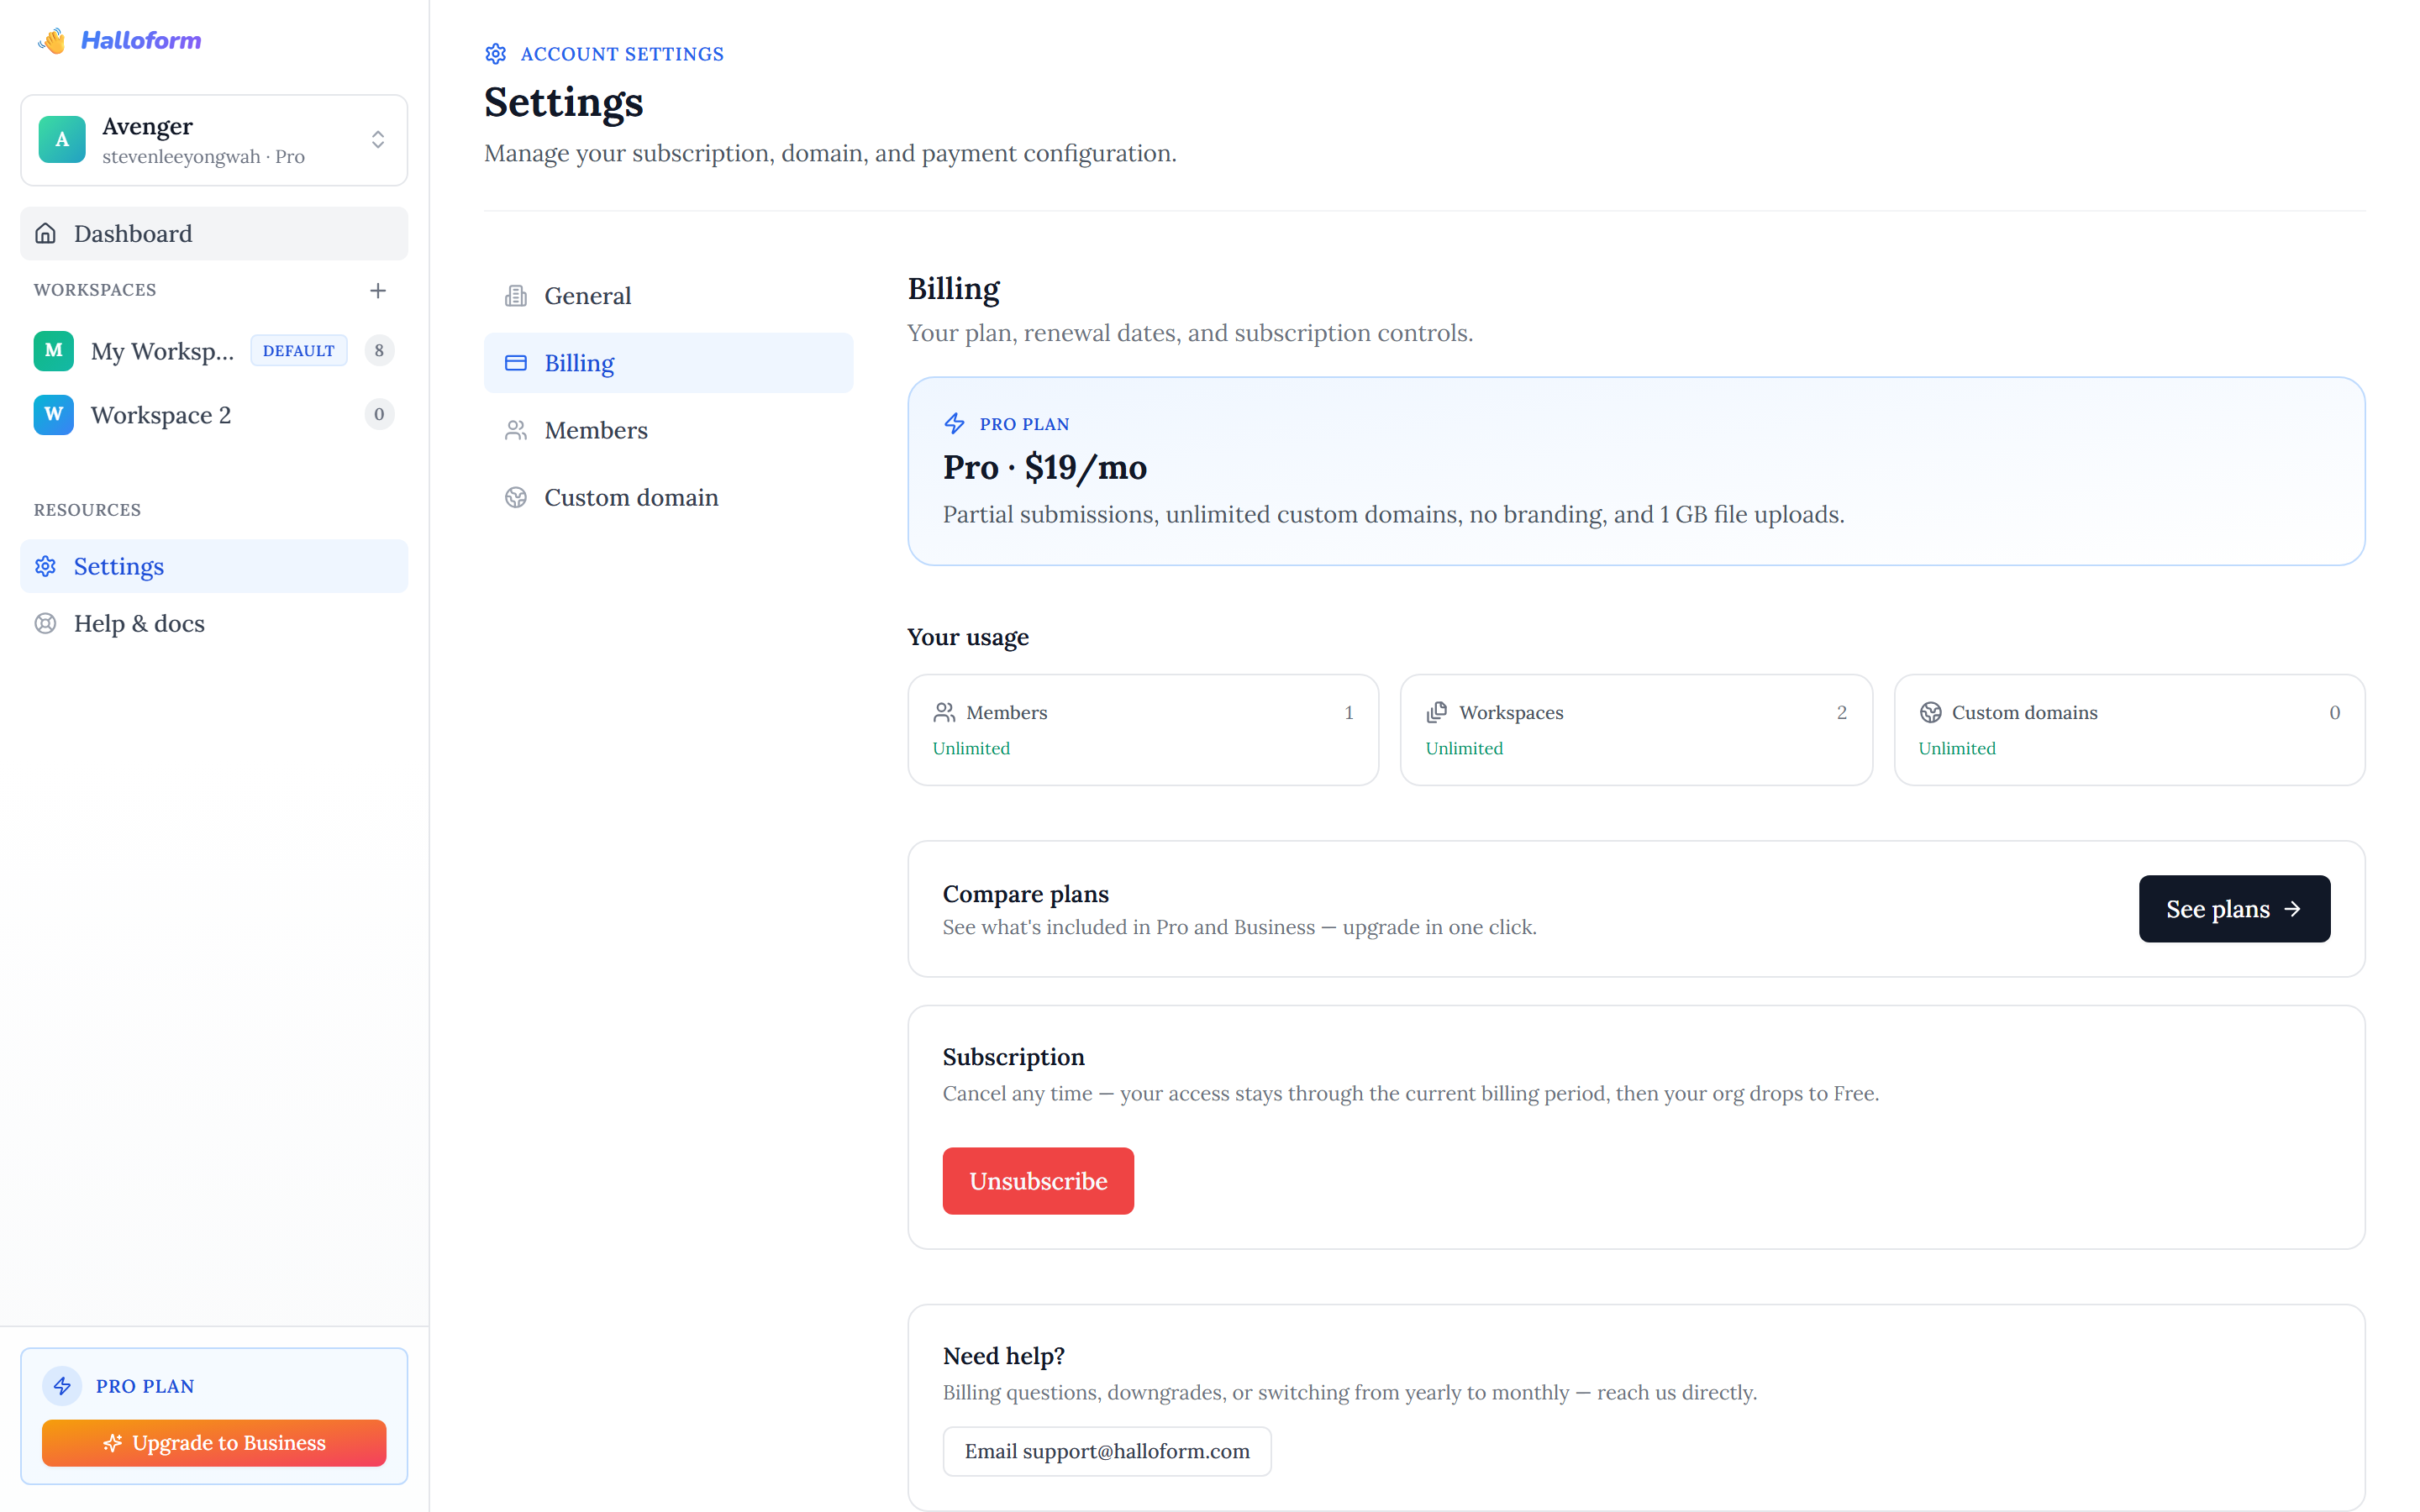This screenshot has height=1512, width=2420.
Task: Click the Halloform waving hand logo
Action: click(52, 40)
